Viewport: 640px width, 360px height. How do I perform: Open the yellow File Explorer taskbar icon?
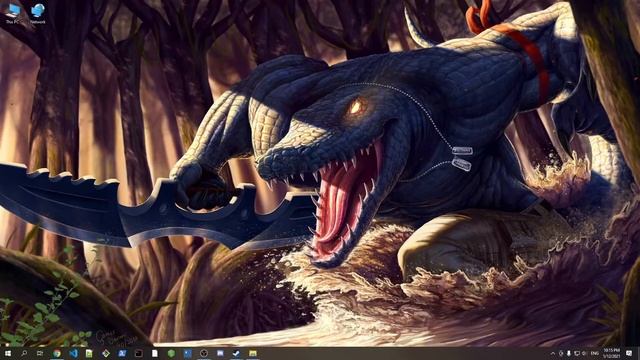[x=253, y=353]
